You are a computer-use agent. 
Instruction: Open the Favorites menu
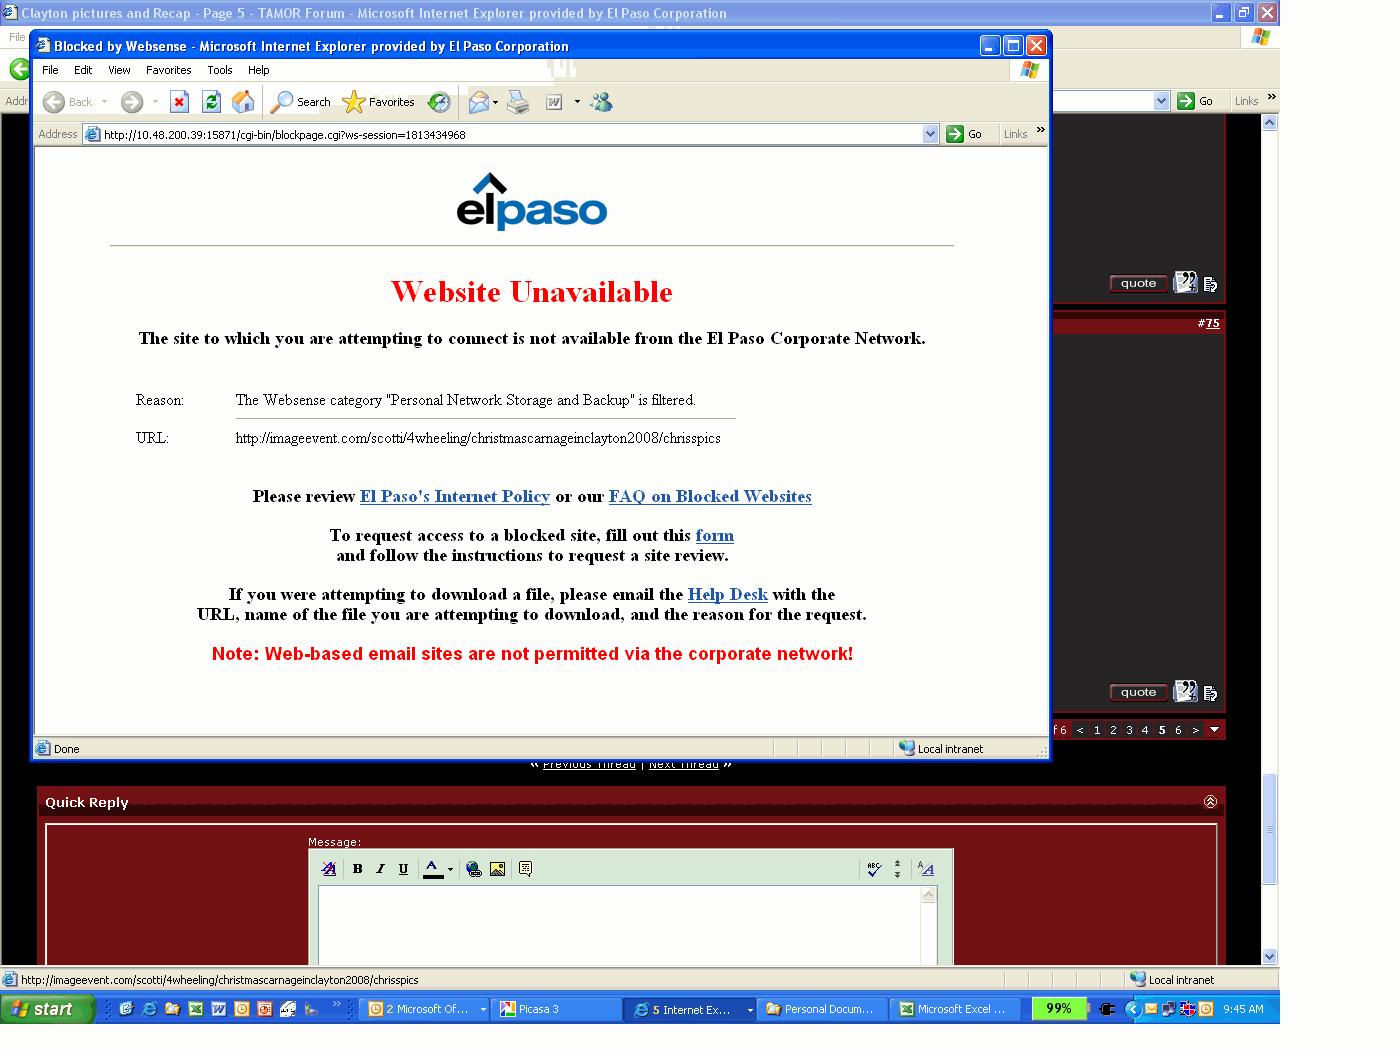(168, 70)
